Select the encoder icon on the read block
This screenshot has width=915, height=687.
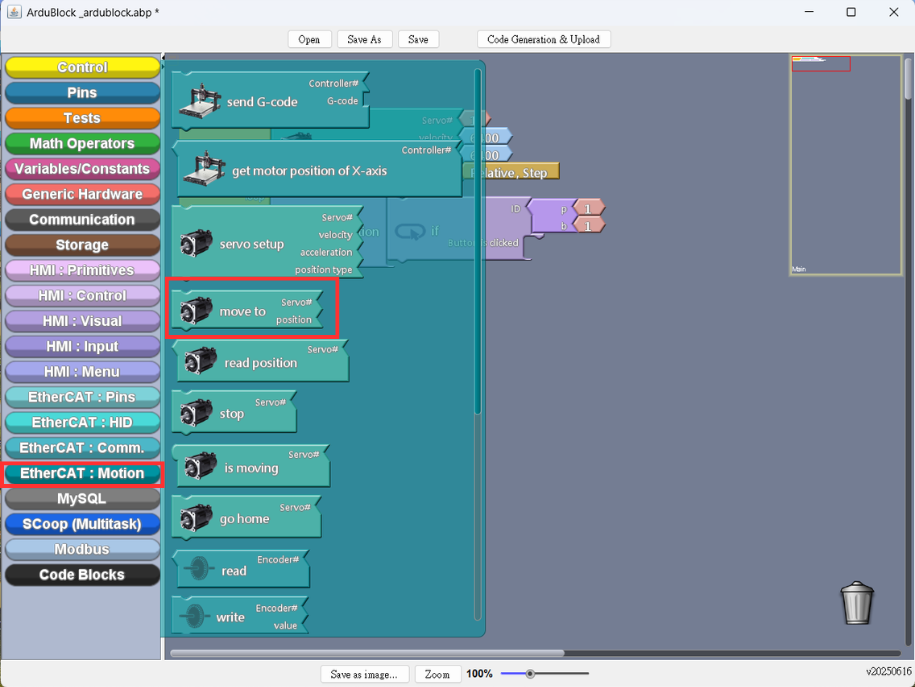pyautogui.click(x=198, y=569)
